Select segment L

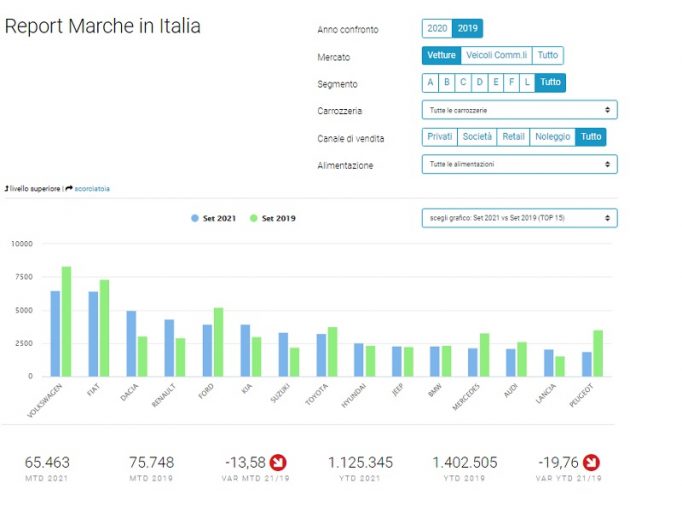pyautogui.click(x=527, y=83)
